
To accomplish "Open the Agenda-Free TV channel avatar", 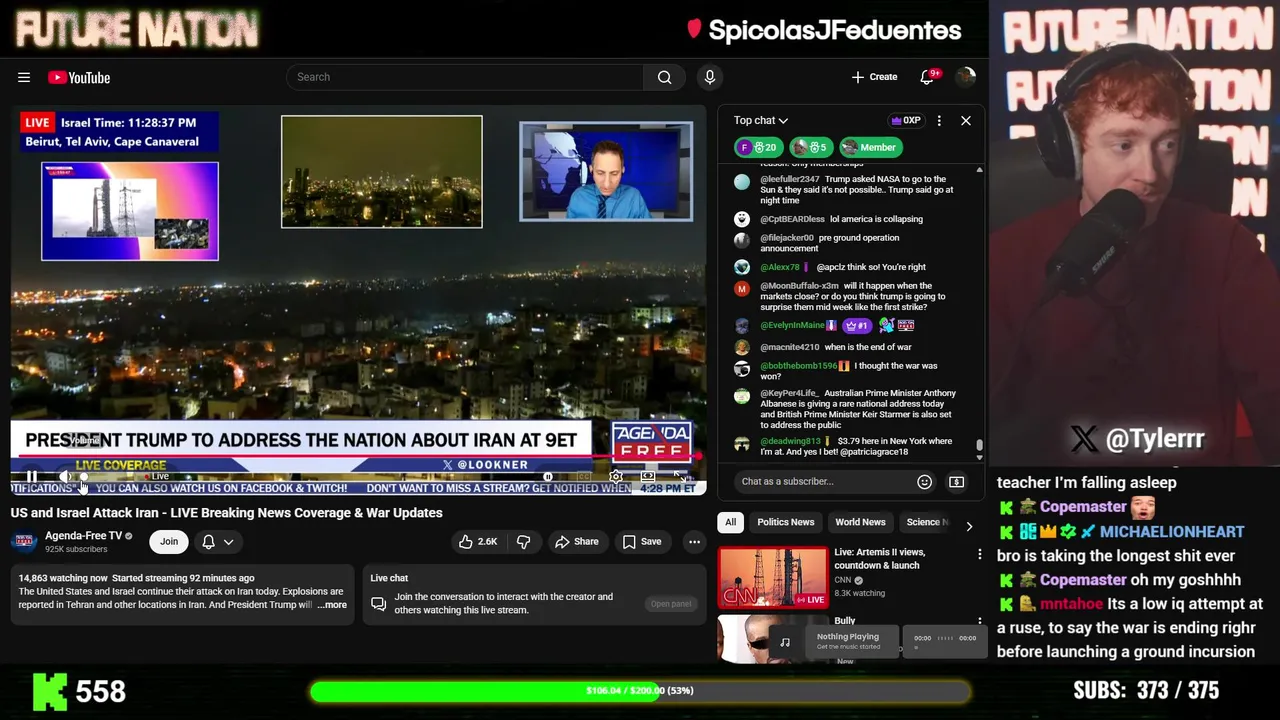I will coord(25,542).
